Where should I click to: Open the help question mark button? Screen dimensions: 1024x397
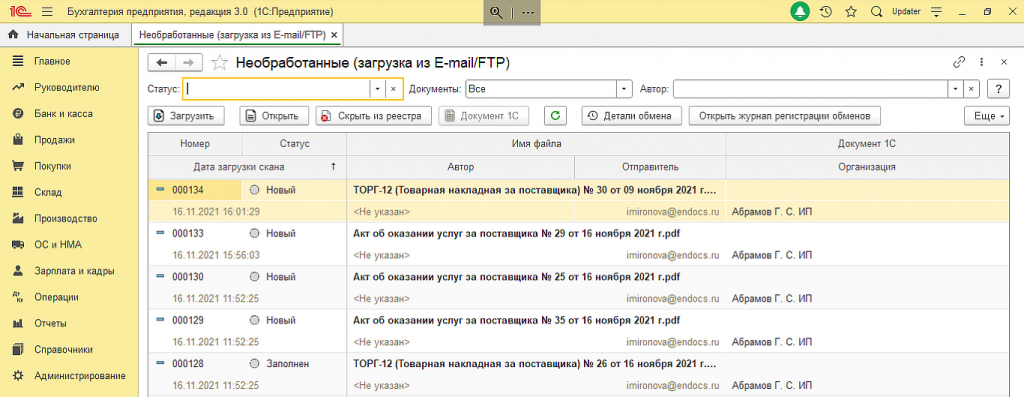pos(998,89)
